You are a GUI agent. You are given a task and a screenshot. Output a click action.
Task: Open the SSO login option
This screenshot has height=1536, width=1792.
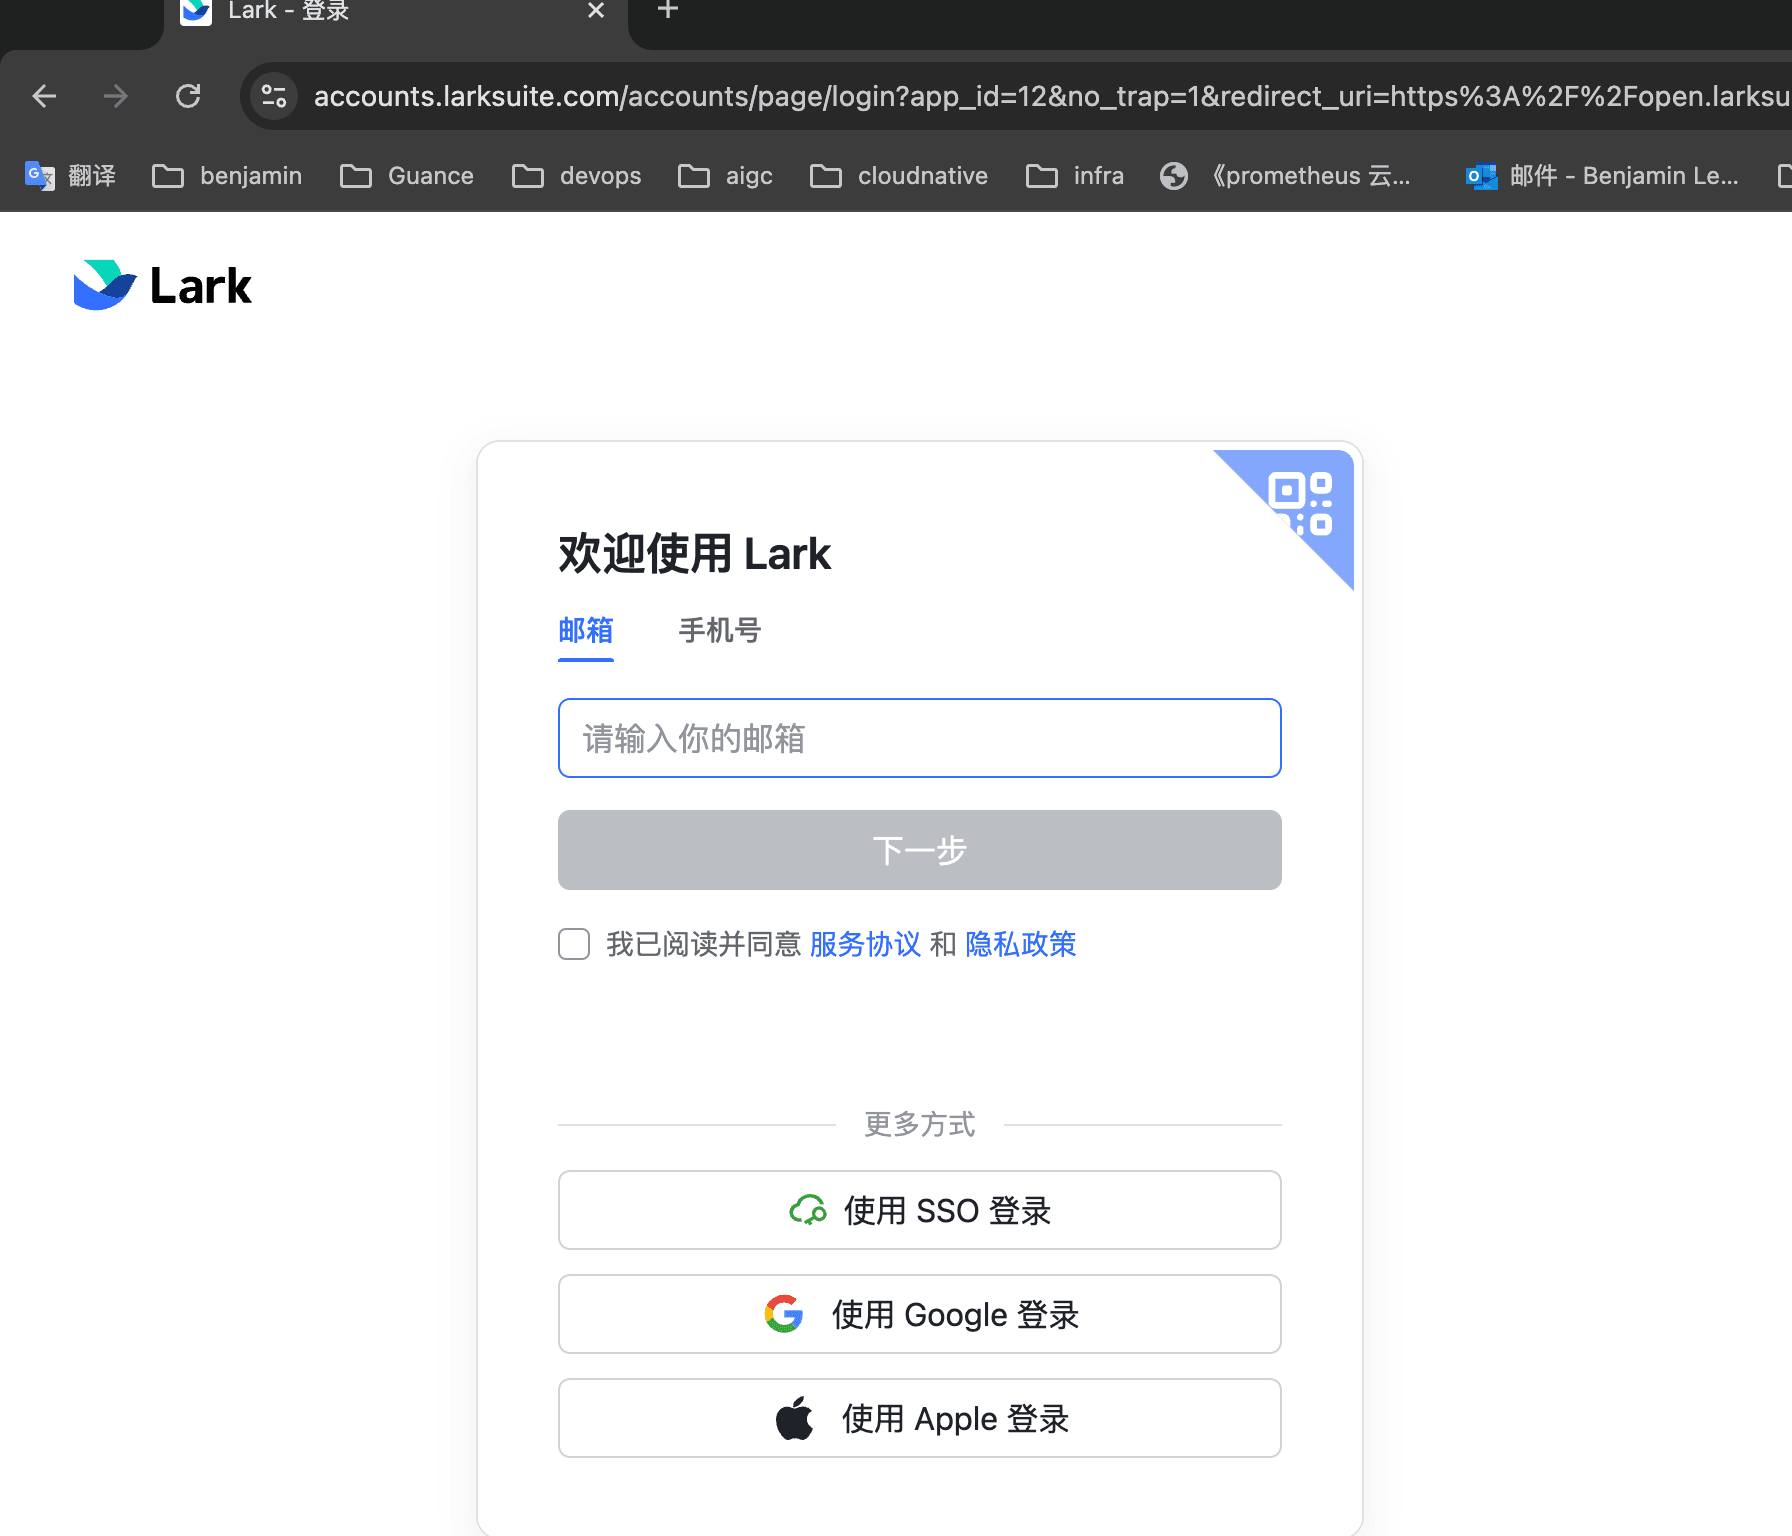pyautogui.click(x=919, y=1210)
